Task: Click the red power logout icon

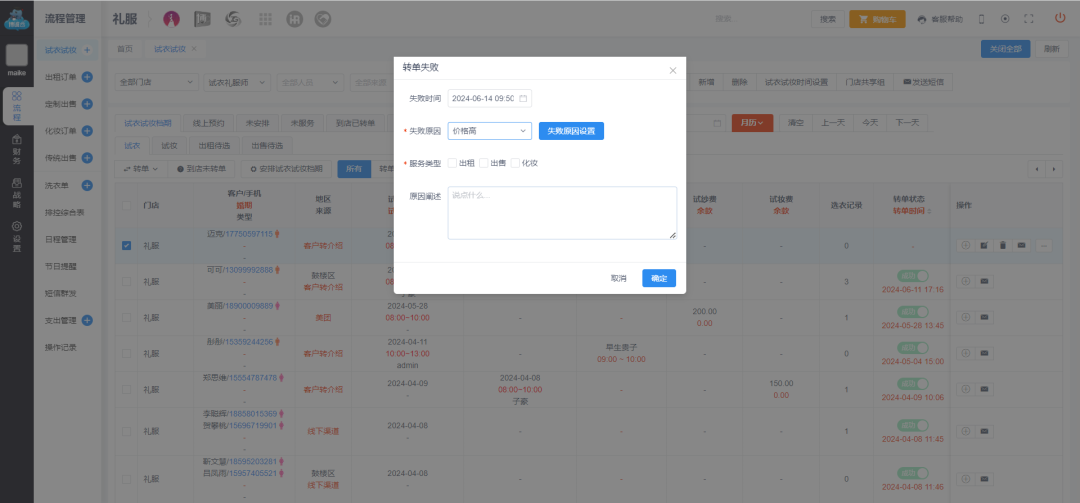Action: click(1060, 19)
